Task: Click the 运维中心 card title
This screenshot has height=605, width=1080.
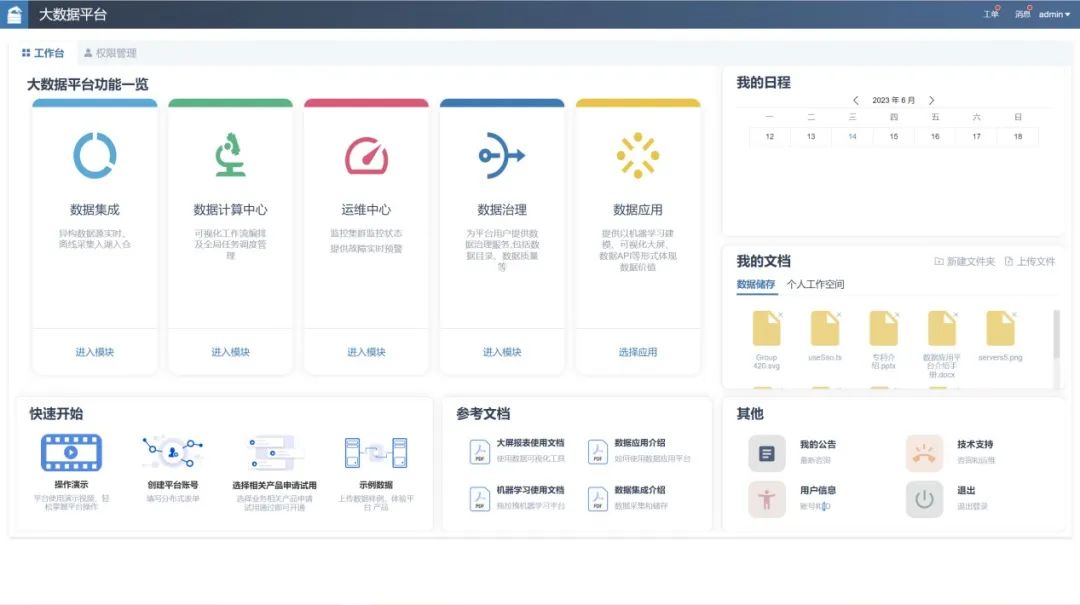Action: pyautogui.click(x=366, y=209)
